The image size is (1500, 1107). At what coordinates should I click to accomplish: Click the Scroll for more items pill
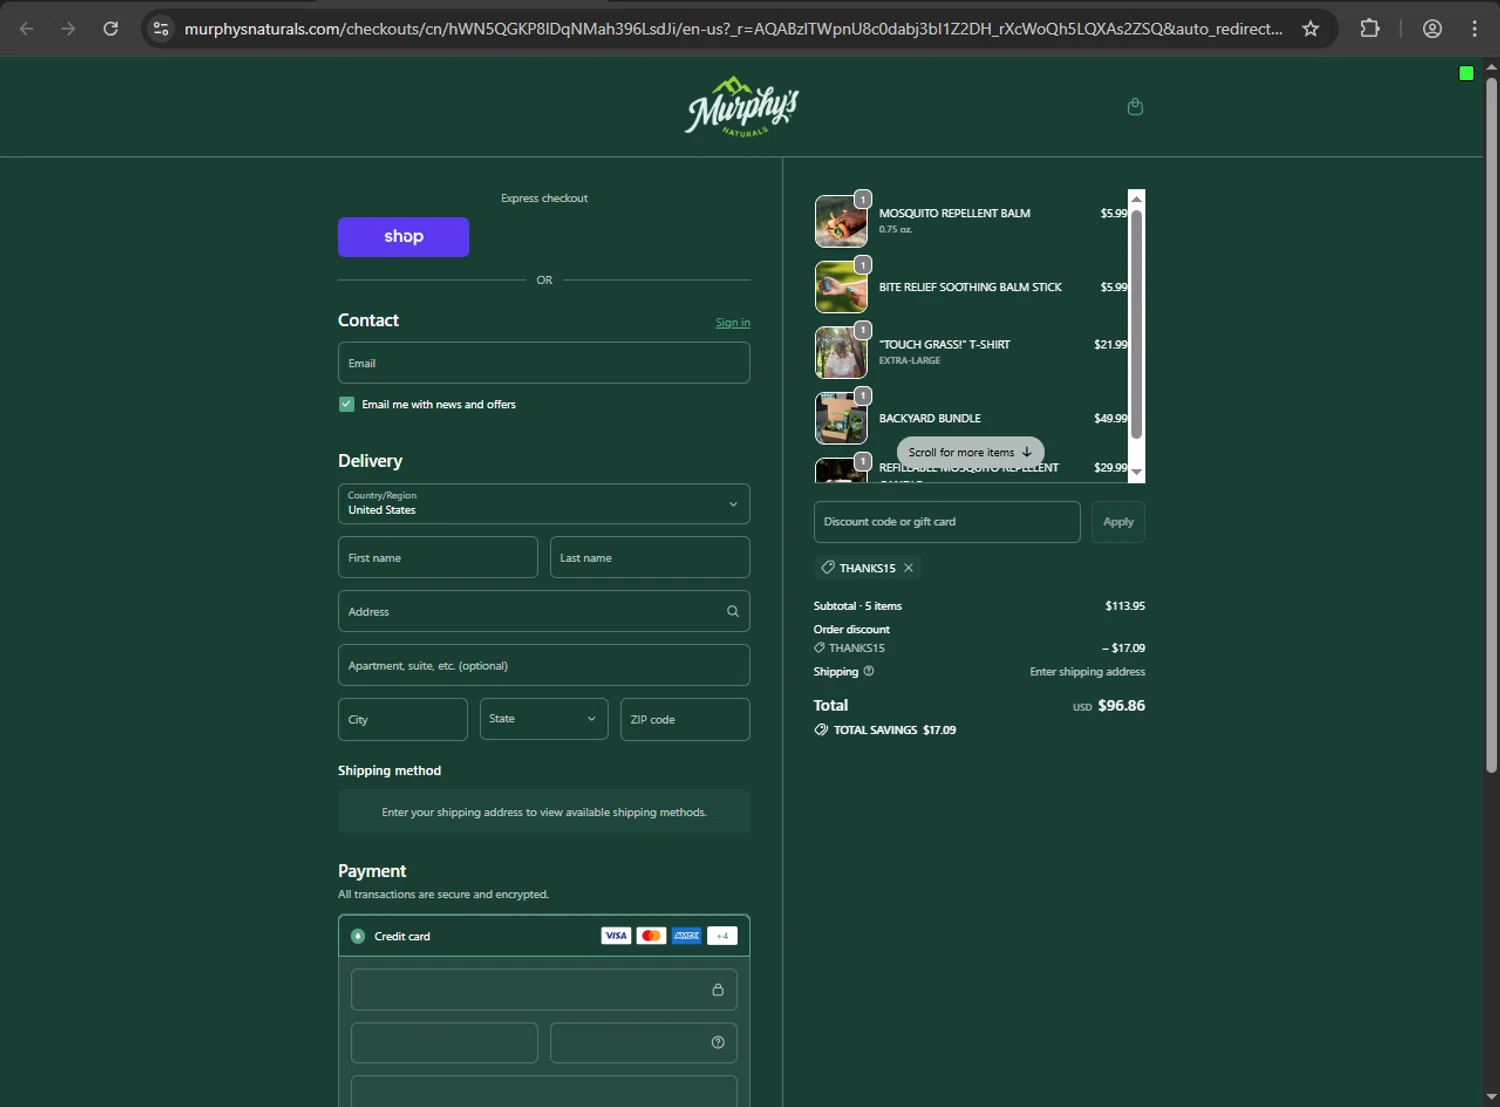click(970, 452)
